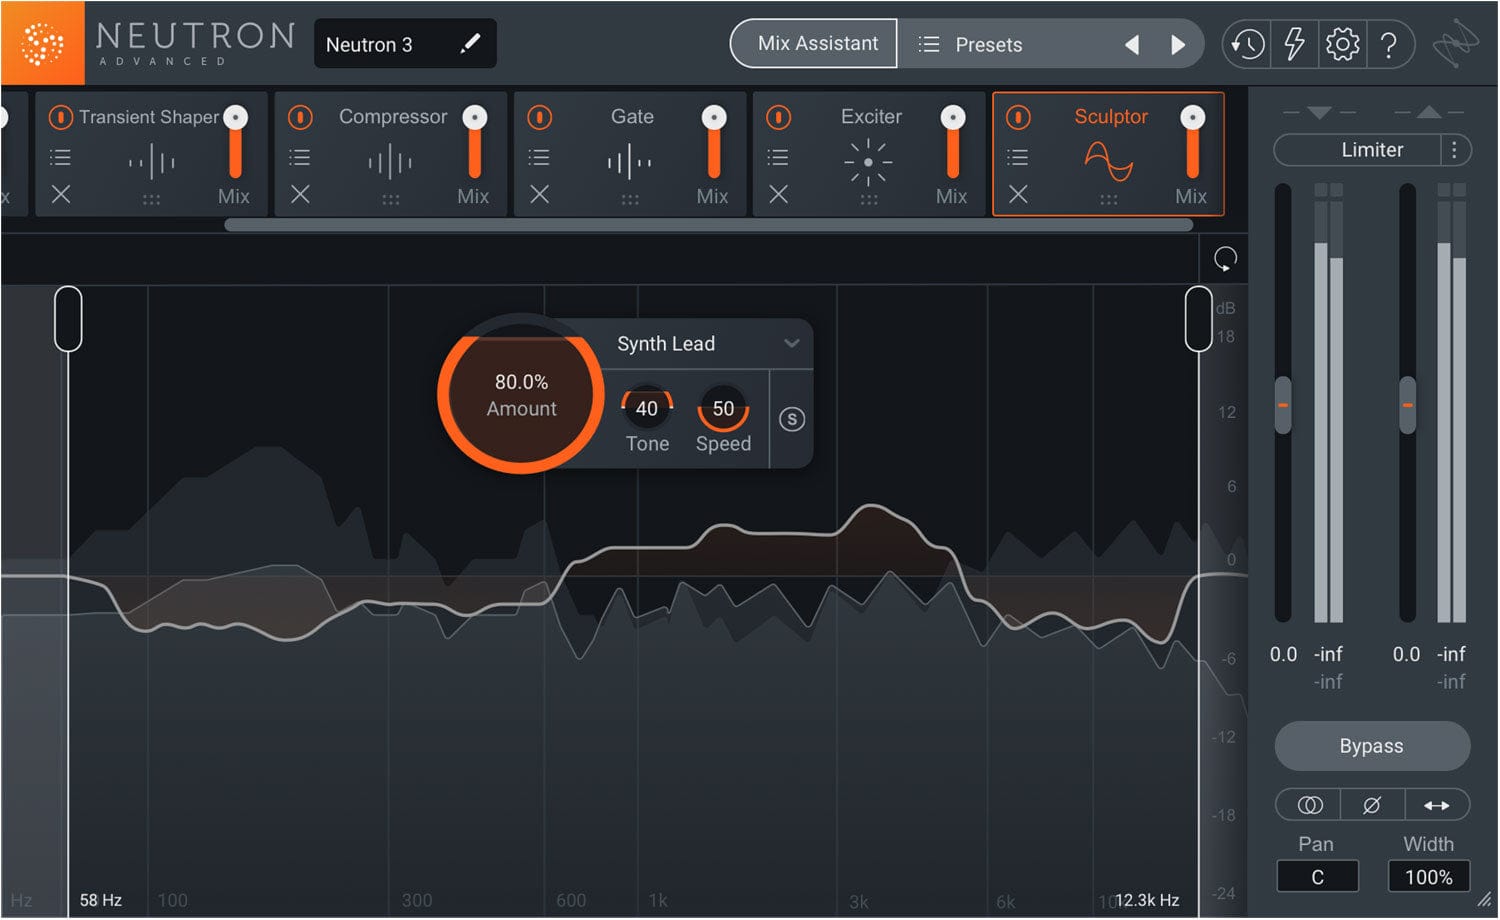Open the Undo History clock icon
1500x920 pixels.
[x=1247, y=44]
